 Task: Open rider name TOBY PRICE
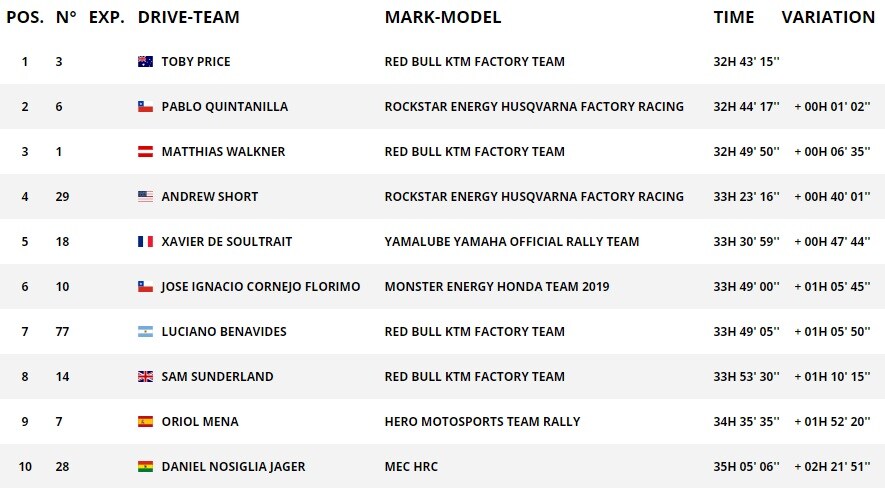(x=196, y=61)
